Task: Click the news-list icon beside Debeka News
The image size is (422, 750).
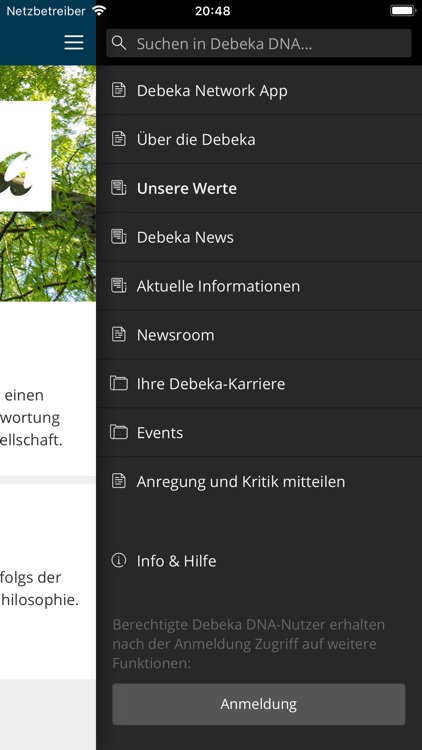Action: 119,236
